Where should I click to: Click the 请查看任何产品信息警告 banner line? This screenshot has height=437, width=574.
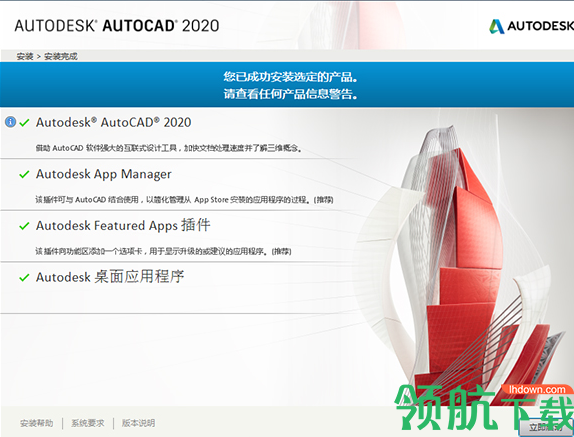click(290, 94)
